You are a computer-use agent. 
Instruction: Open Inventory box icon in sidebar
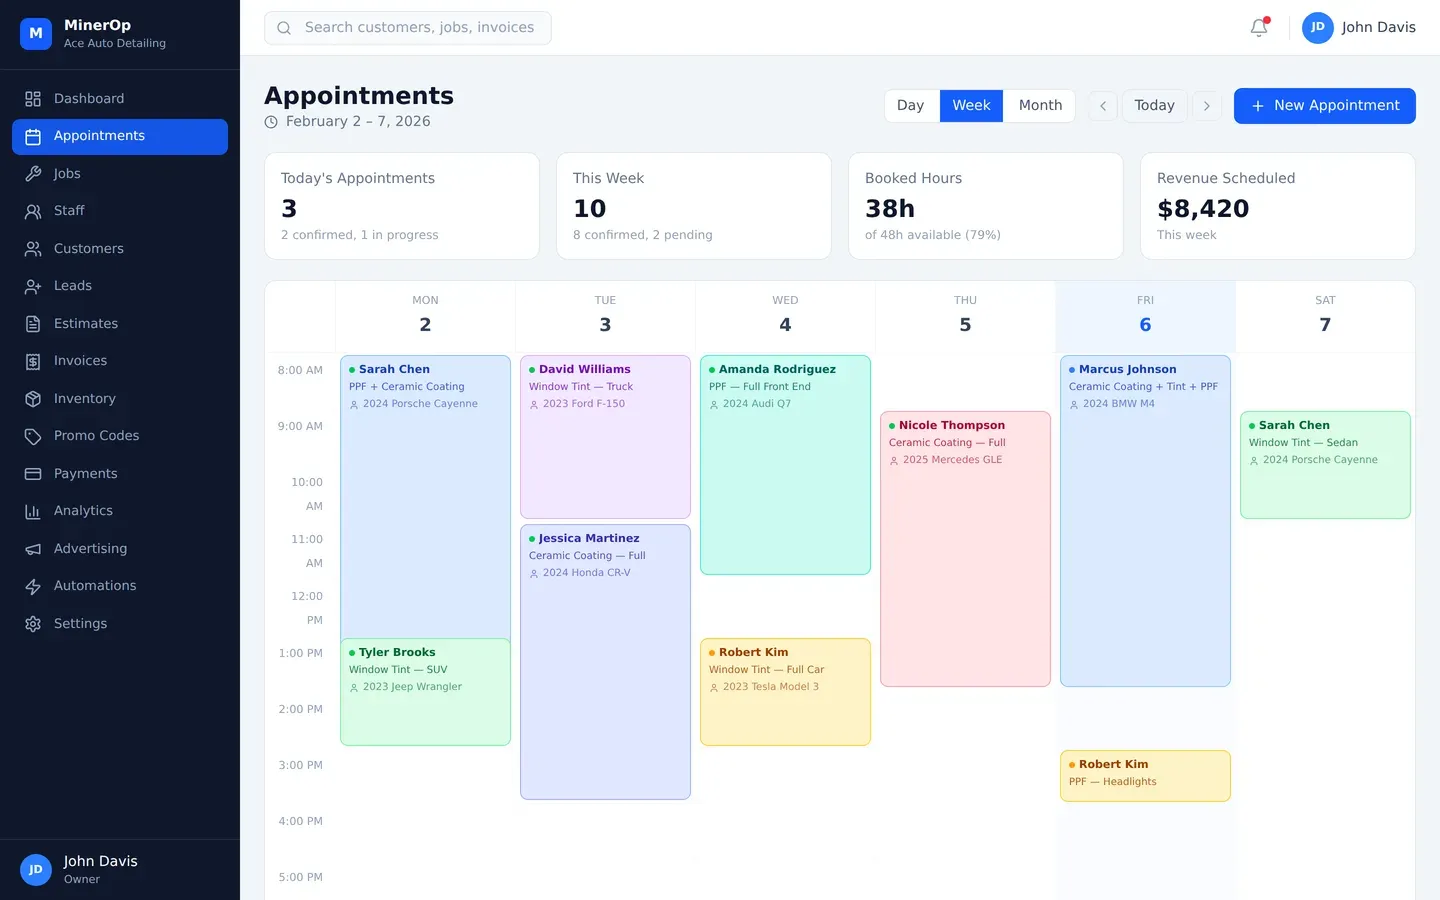pos(33,399)
